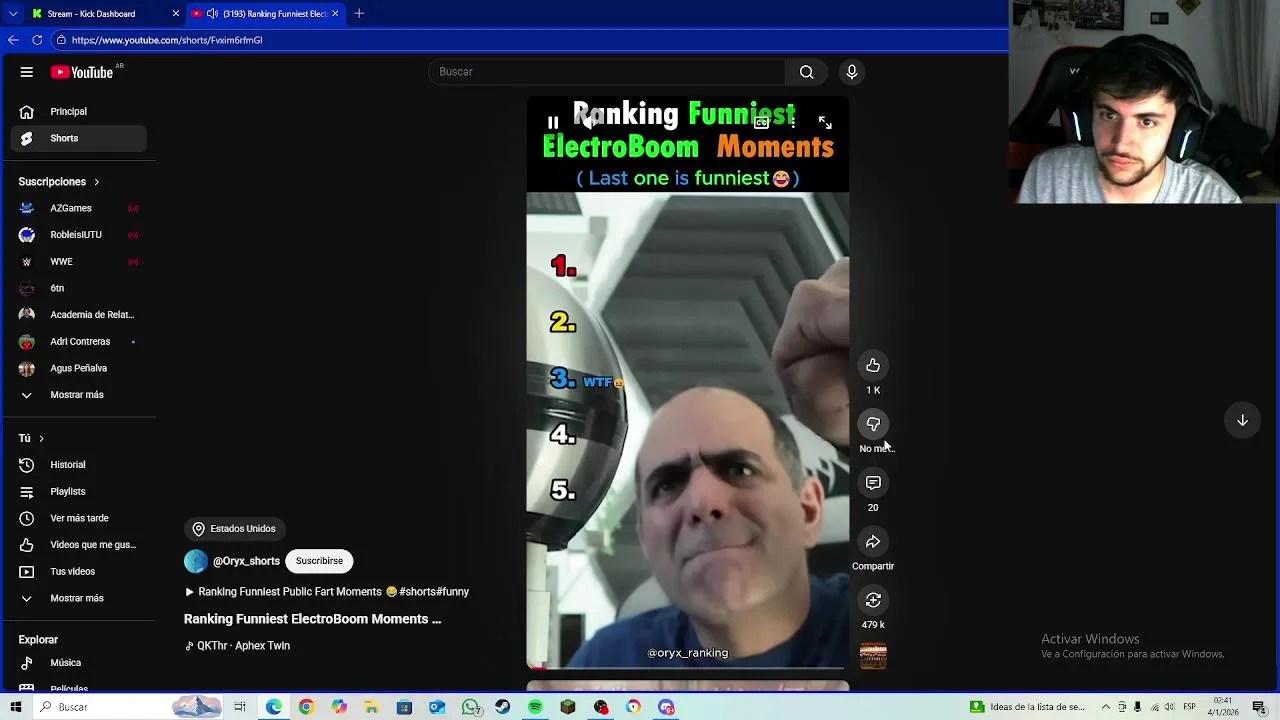Open the Adri Contreras channel
The image size is (1280, 720).
click(x=79, y=342)
